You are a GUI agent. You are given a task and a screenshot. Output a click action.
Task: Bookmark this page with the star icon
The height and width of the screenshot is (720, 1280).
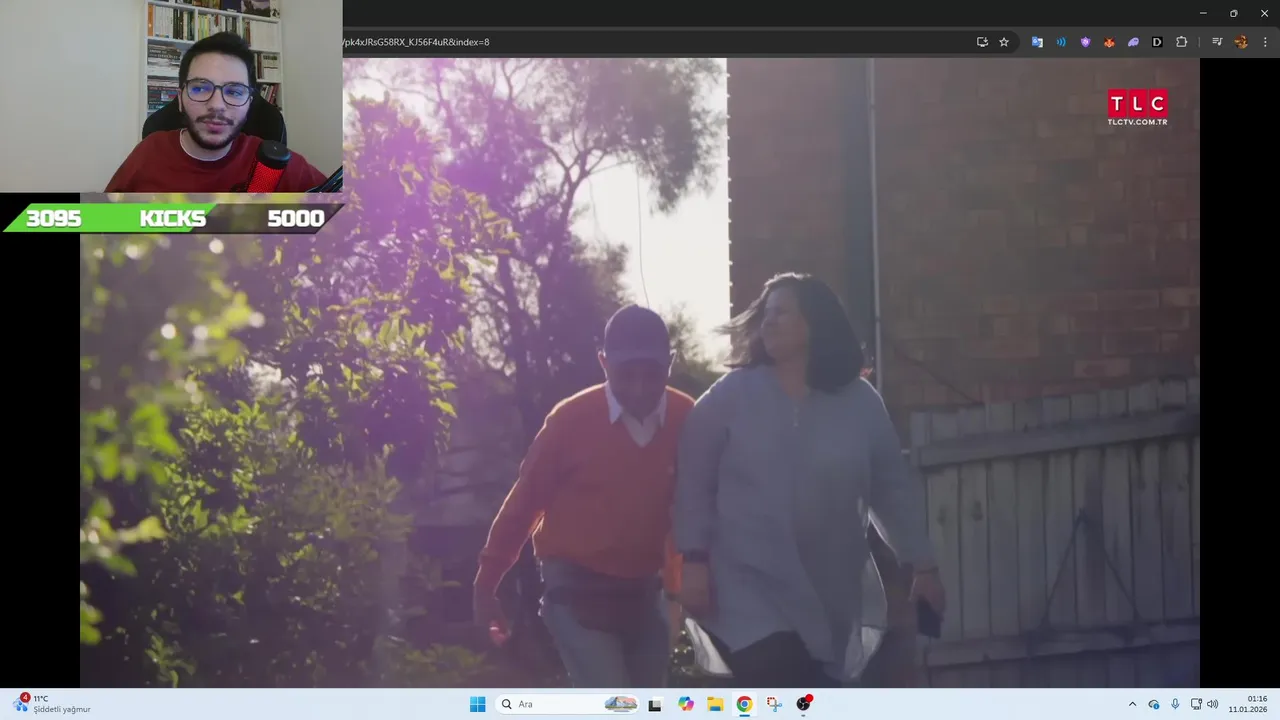click(1004, 42)
